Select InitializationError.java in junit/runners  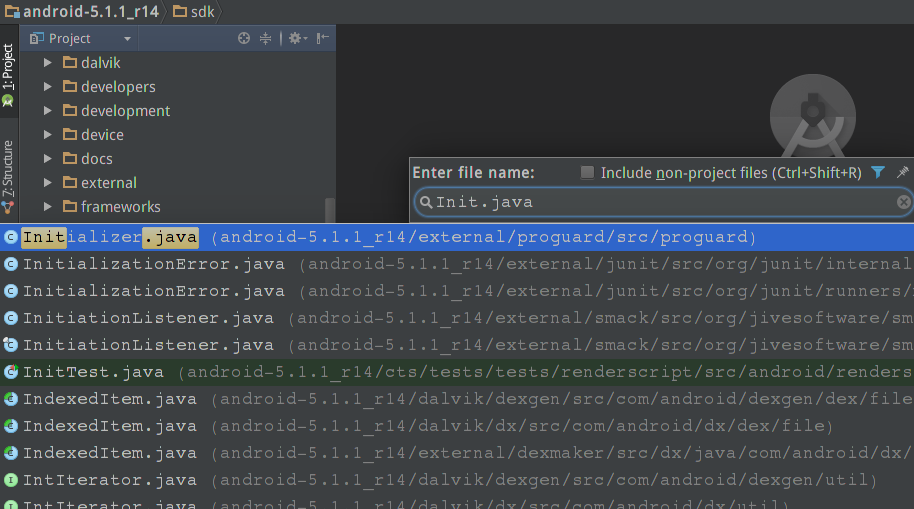457,291
